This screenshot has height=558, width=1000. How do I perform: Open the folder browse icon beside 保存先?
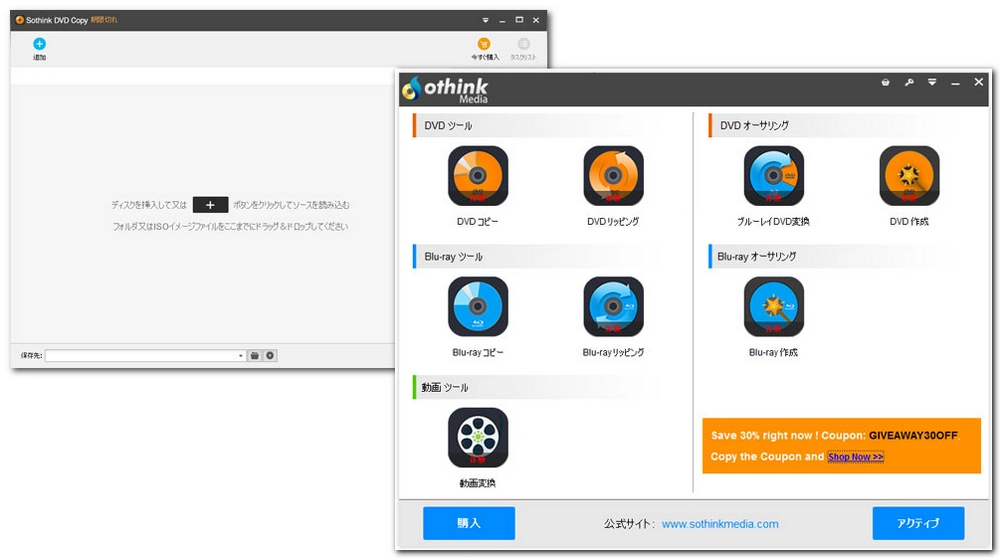(x=254, y=356)
